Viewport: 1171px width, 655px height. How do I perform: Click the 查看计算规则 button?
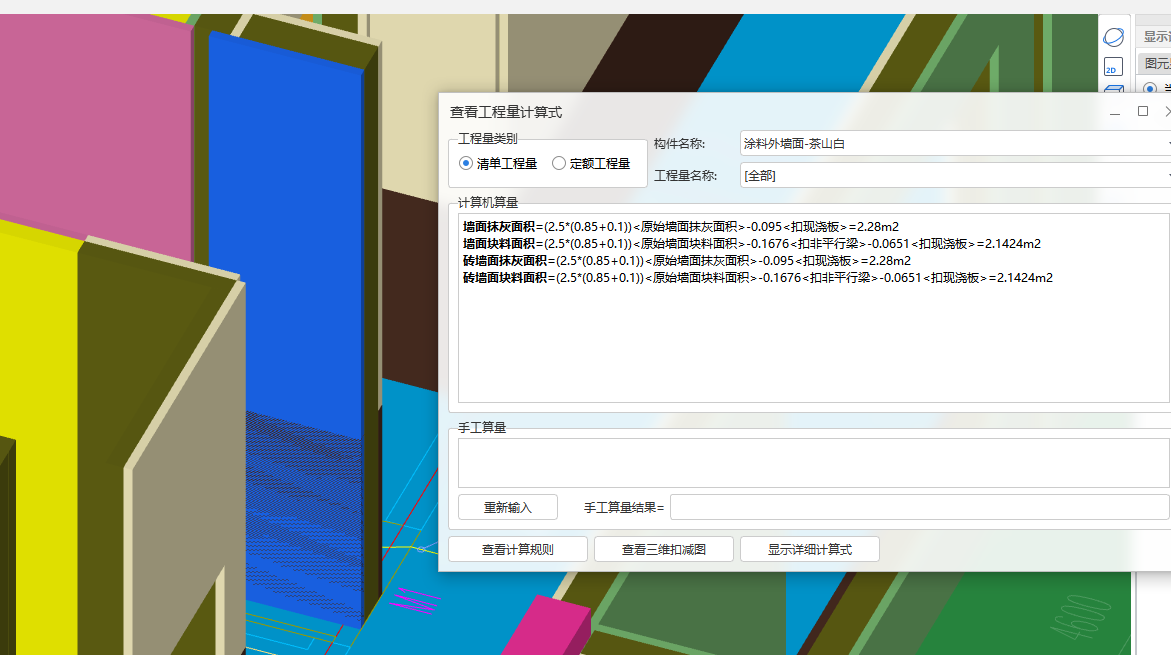pyautogui.click(x=518, y=550)
